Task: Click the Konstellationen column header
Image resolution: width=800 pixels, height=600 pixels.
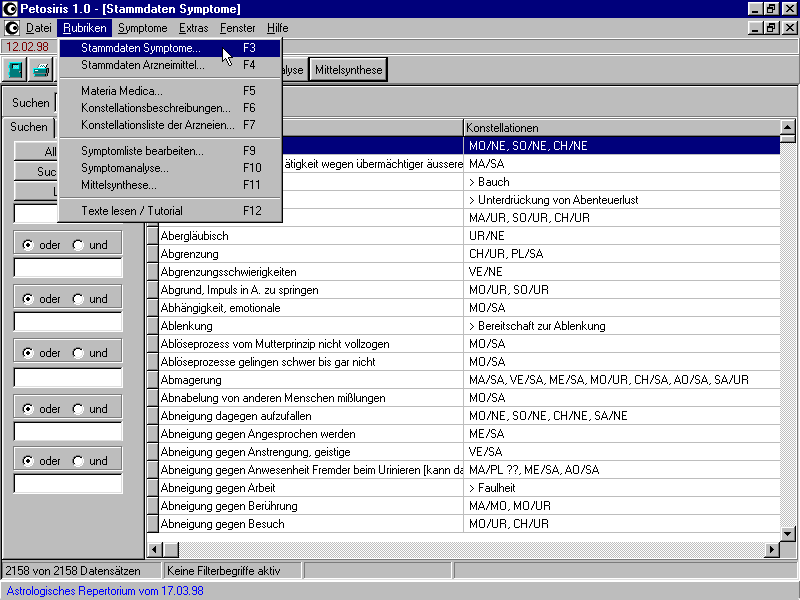Action: [622, 128]
